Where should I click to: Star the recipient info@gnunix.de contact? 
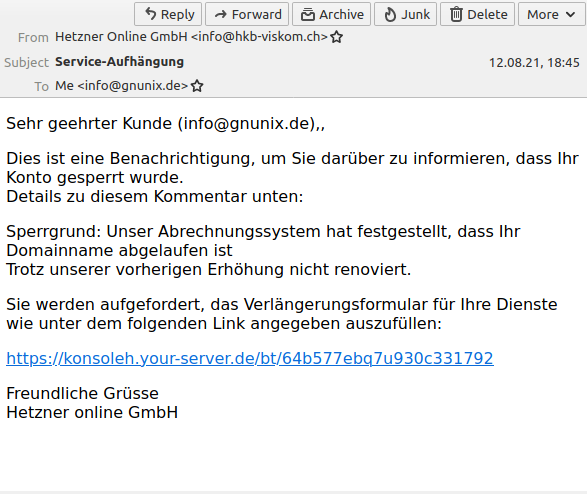coord(197,86)
